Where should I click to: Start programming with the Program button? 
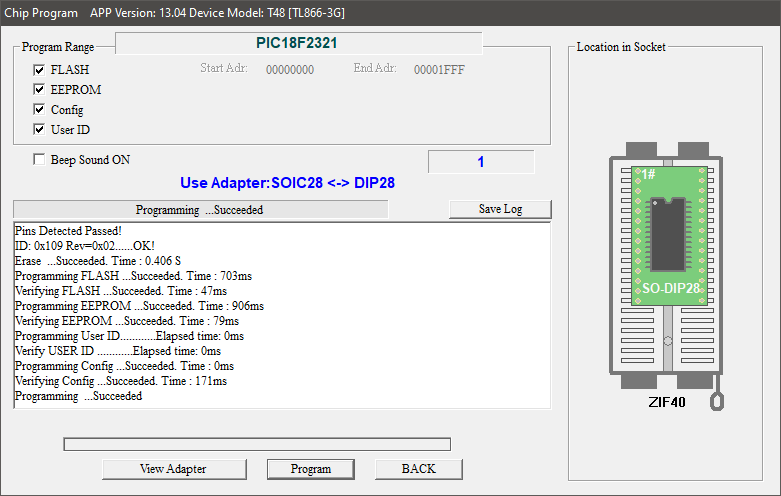(311, 469)
